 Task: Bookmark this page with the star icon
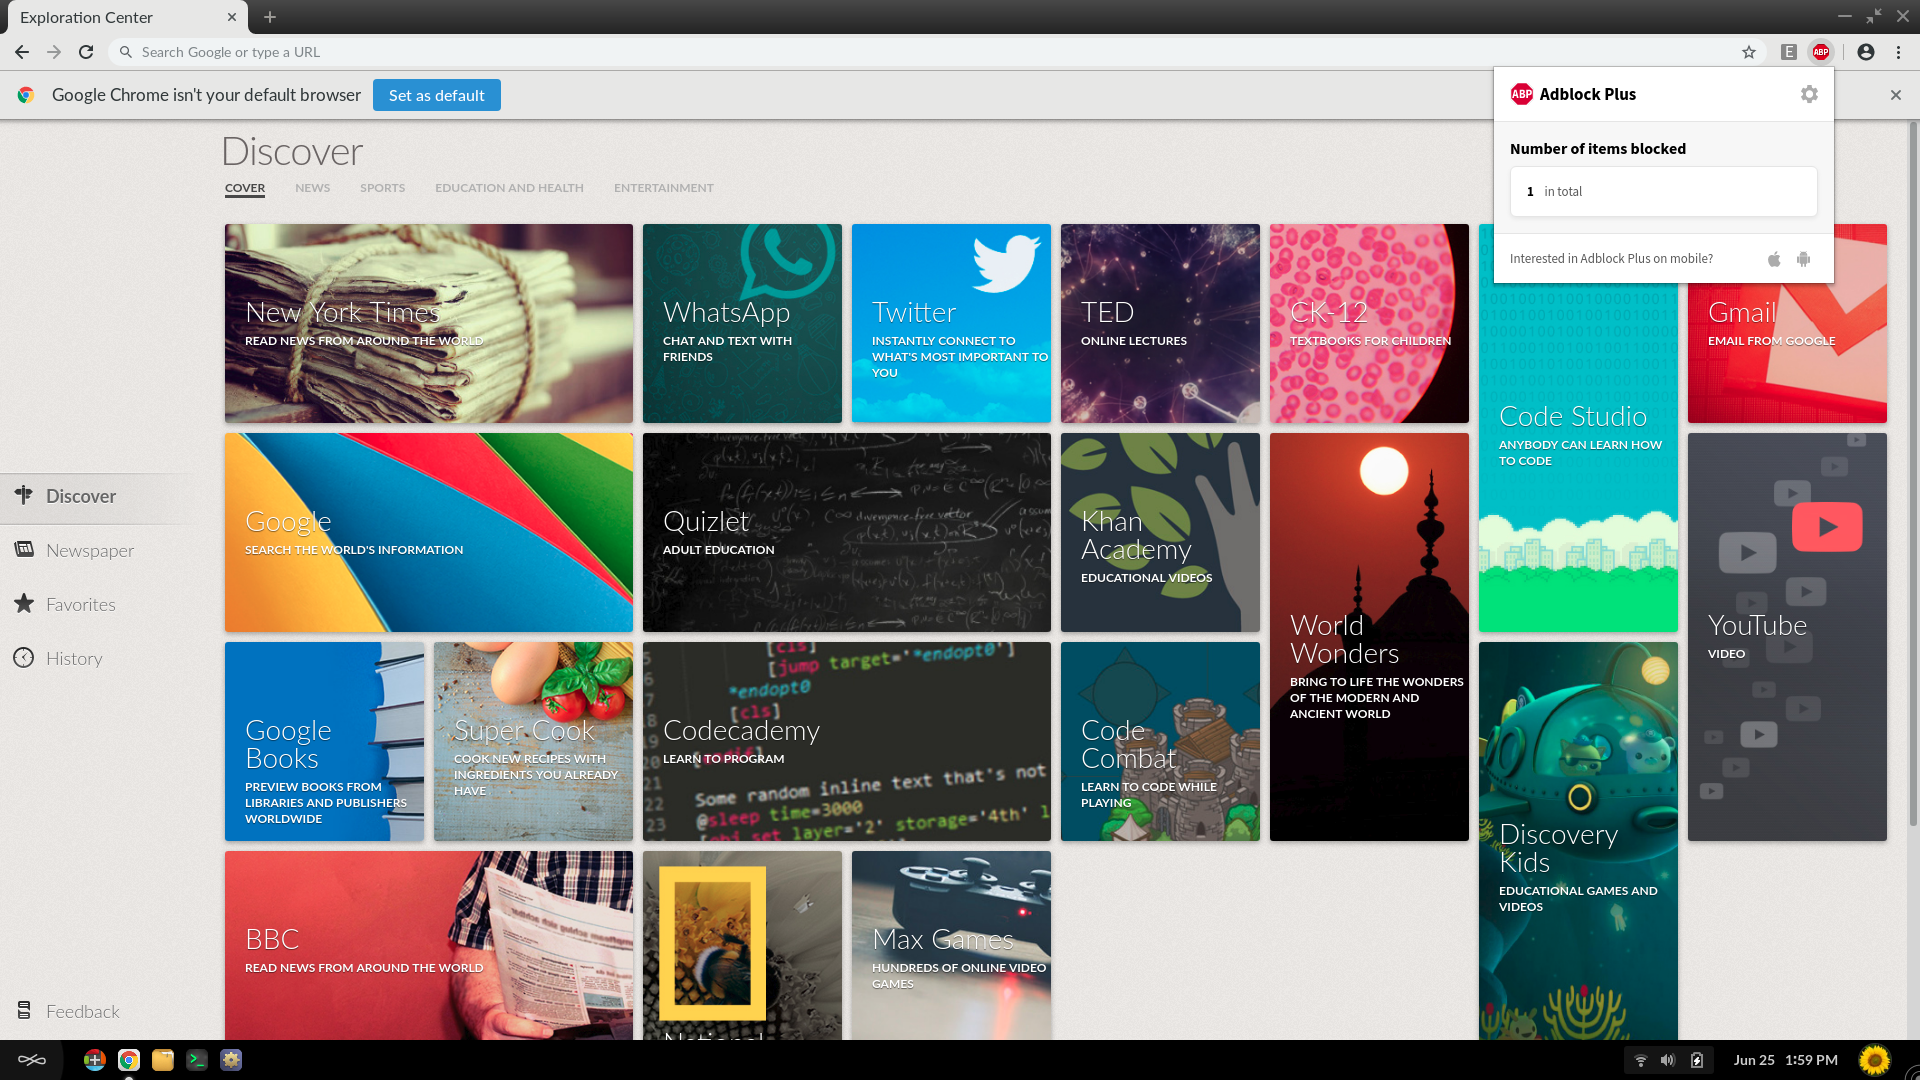click(1749, 52)
